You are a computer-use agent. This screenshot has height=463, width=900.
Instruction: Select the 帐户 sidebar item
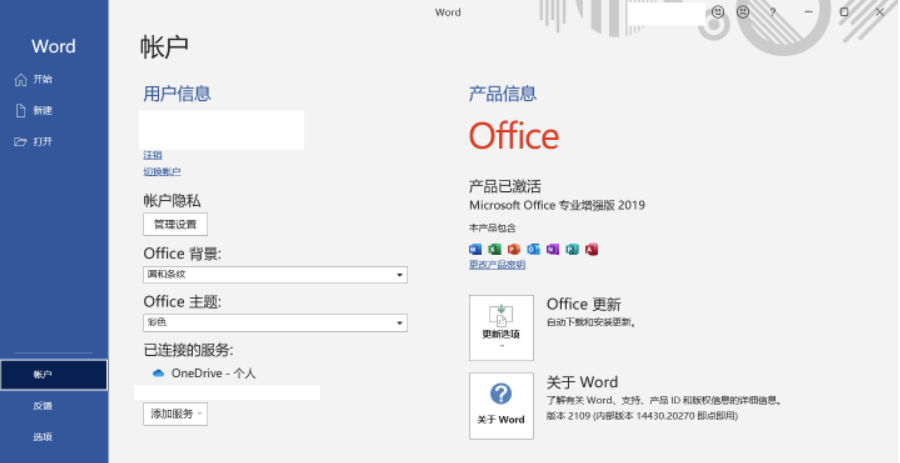coord(54,375)
